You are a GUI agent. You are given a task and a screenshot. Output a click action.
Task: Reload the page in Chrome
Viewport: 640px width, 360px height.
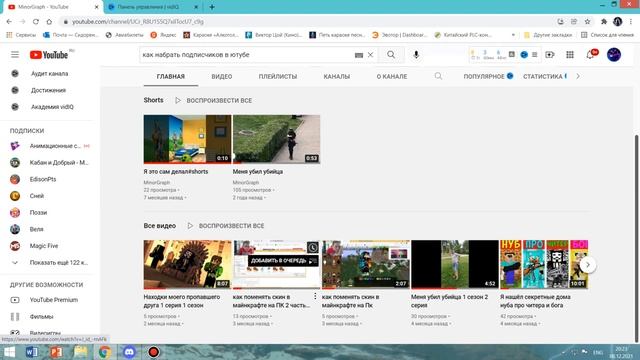(36, 22)
